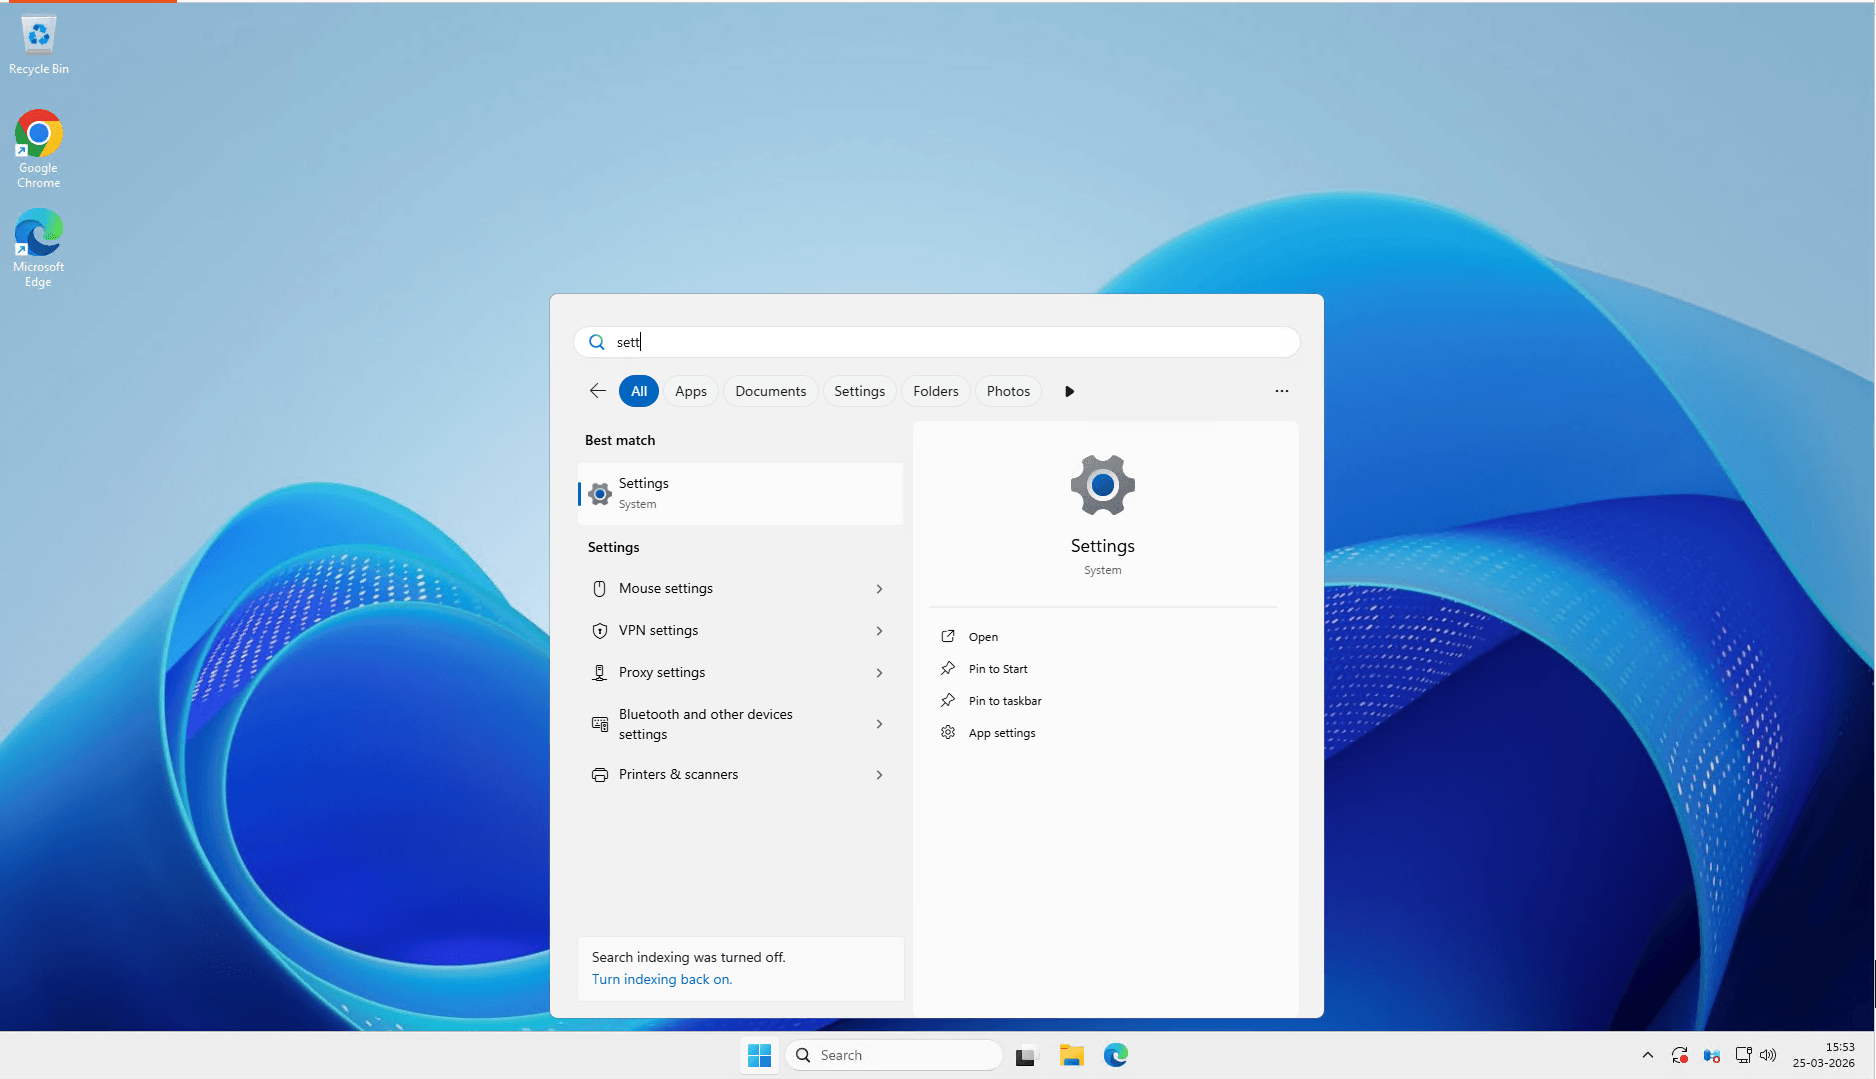Click the Settings gear in Best match
Viewport: 1876px width, 1079px height.
[x=600, y=494]
